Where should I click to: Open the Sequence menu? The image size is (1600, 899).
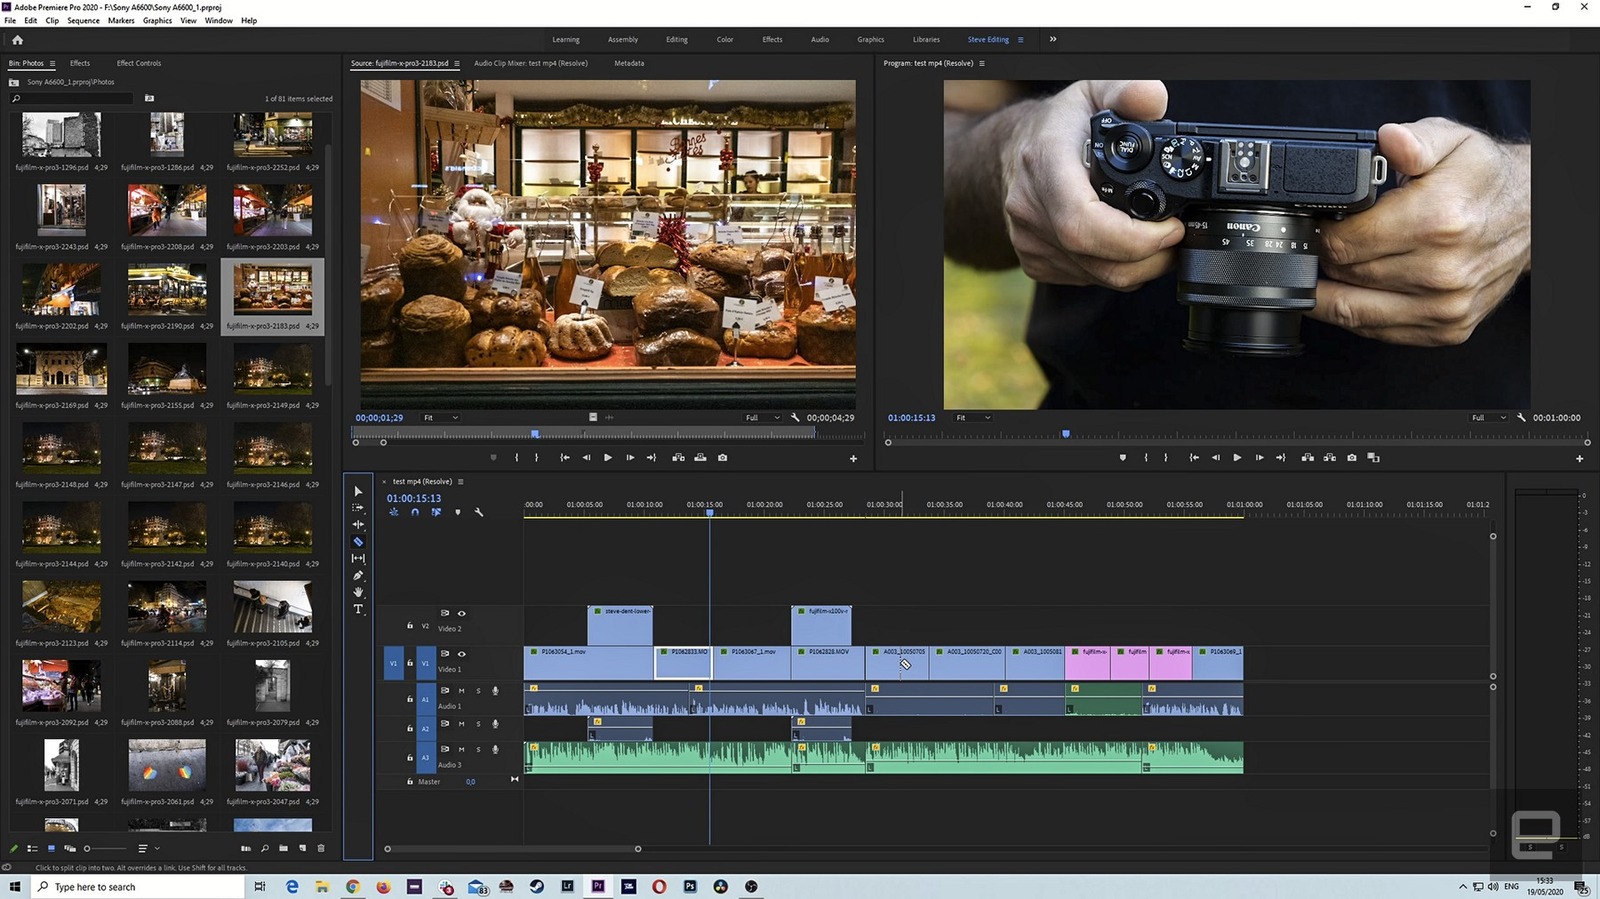point(83,20)
